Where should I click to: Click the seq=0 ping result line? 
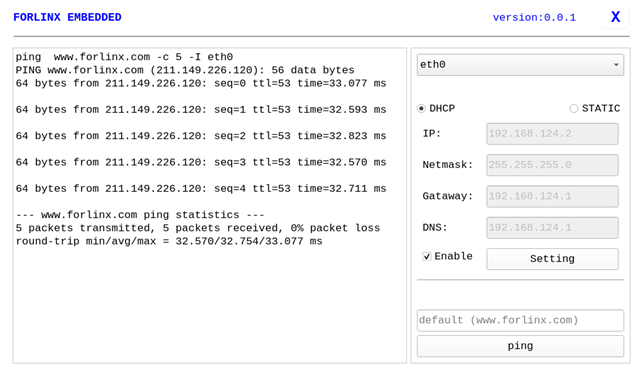(201, 83)
